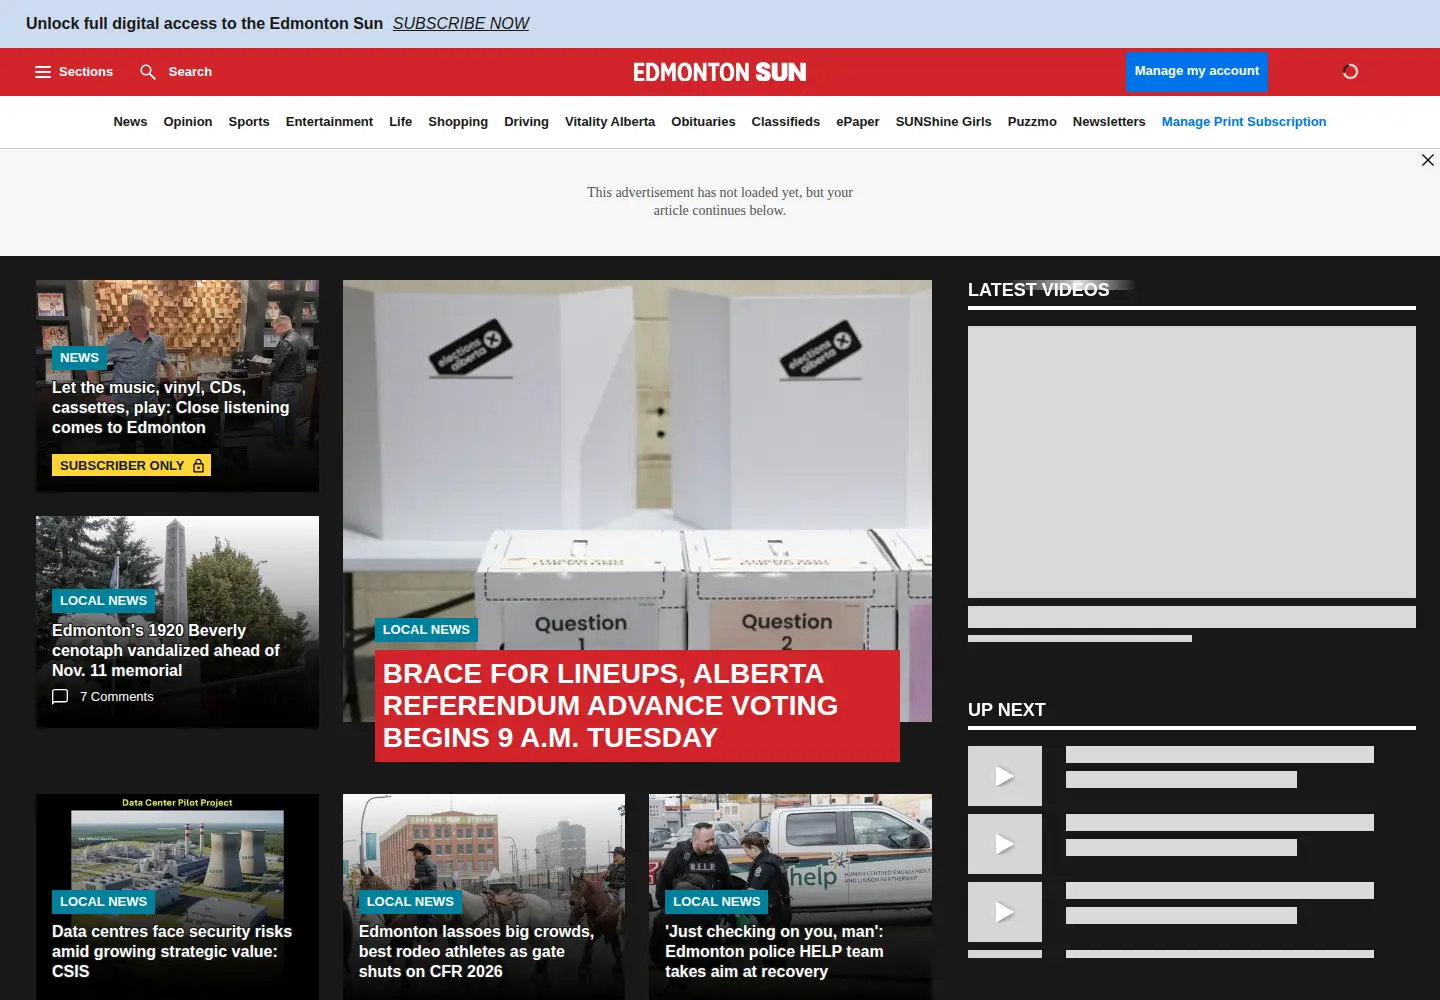
Task: Open the data centres security risks story
Action: [172, 952]
